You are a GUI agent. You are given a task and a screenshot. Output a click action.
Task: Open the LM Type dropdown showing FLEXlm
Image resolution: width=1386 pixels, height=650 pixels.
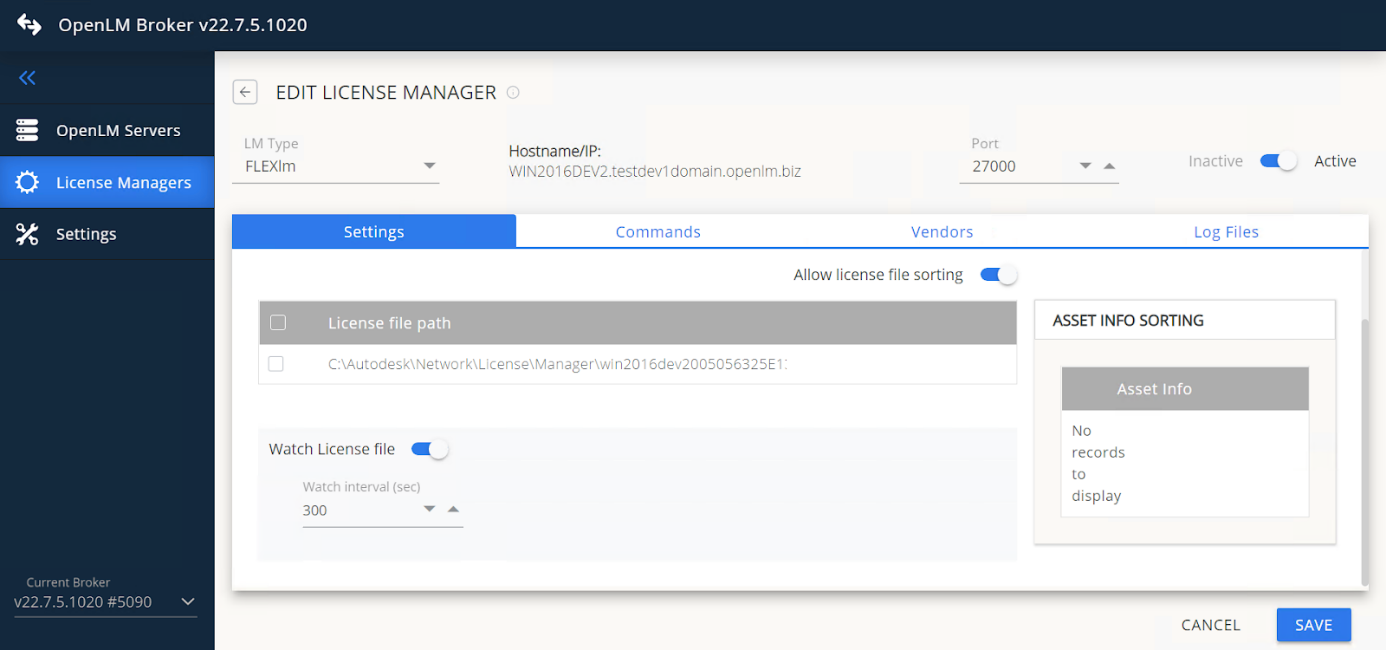[x=429, y=166]
